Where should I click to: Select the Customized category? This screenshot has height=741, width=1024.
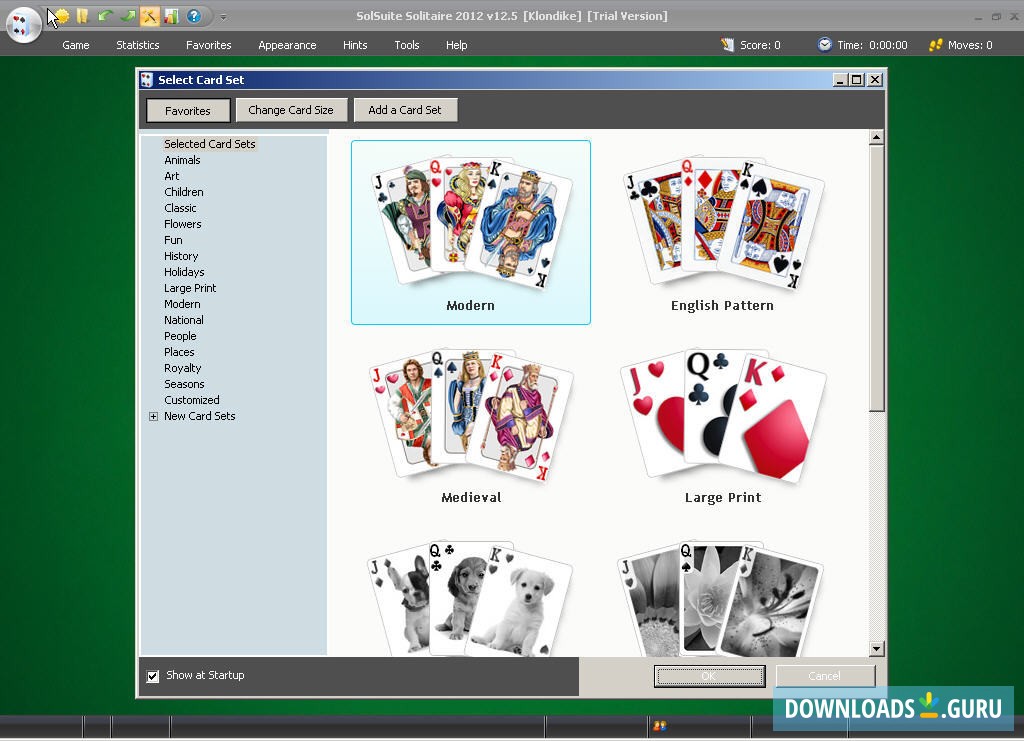click(192, 400)
